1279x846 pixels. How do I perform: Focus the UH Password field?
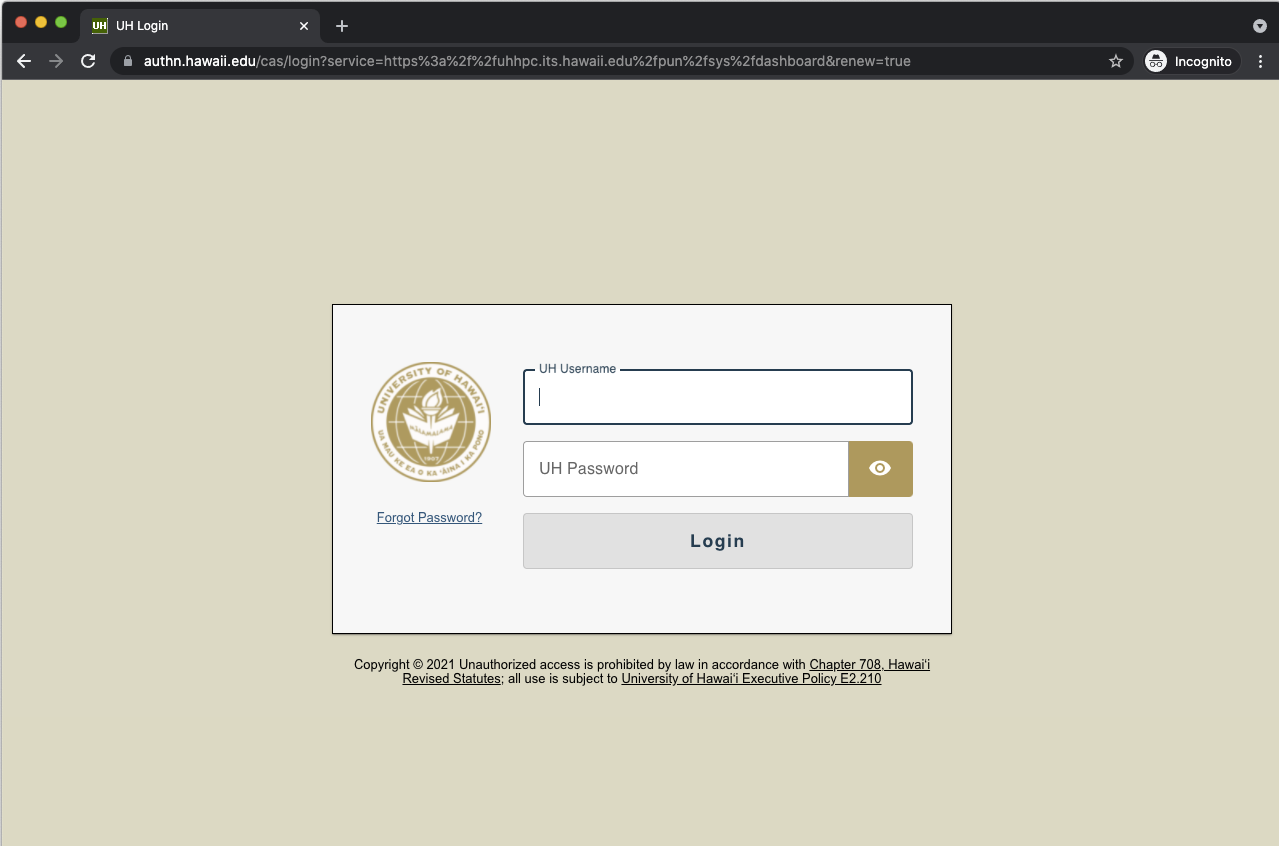click(x=686, y=468)
